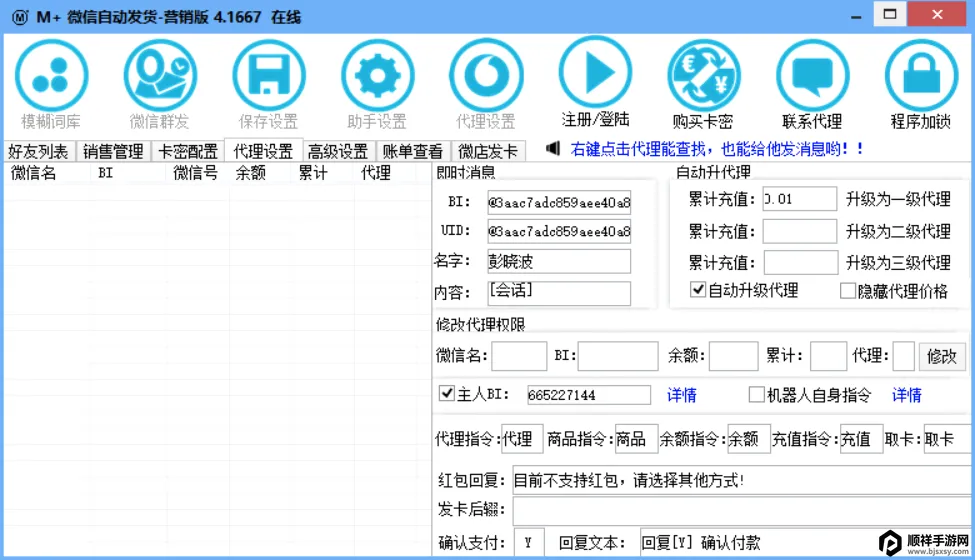975x560 pixels.
Task: Click the 代理 column header
Action: click(376, 173)
